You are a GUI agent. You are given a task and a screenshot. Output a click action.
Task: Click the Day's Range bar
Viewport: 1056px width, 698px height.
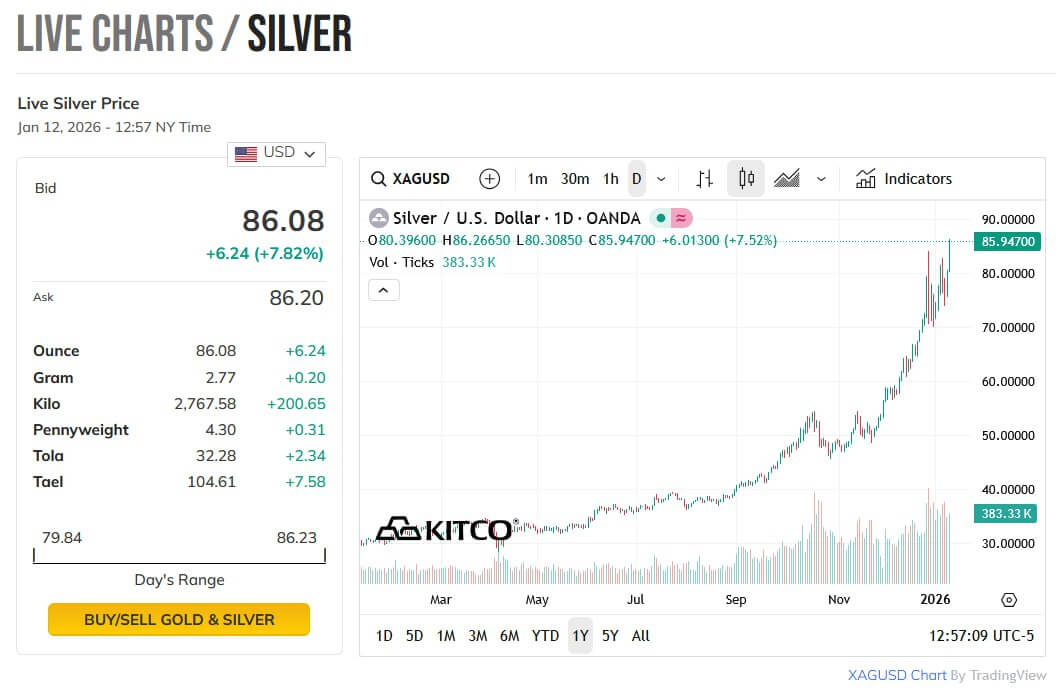179,556
